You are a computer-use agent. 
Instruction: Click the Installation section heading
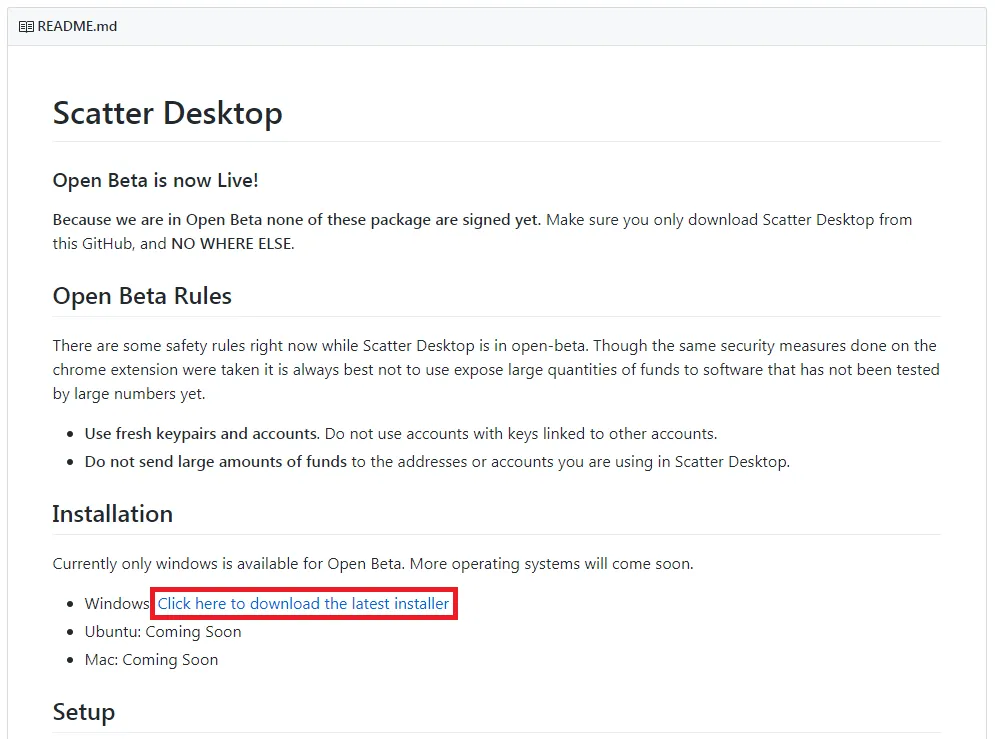[112, 514]
